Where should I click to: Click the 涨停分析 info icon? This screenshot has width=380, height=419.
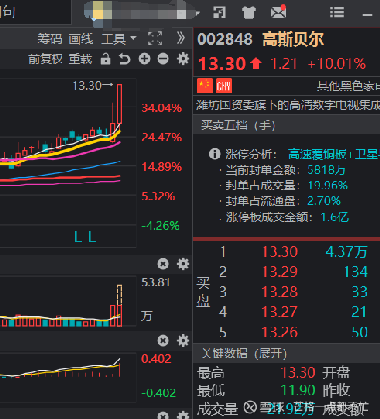(214, 154)
